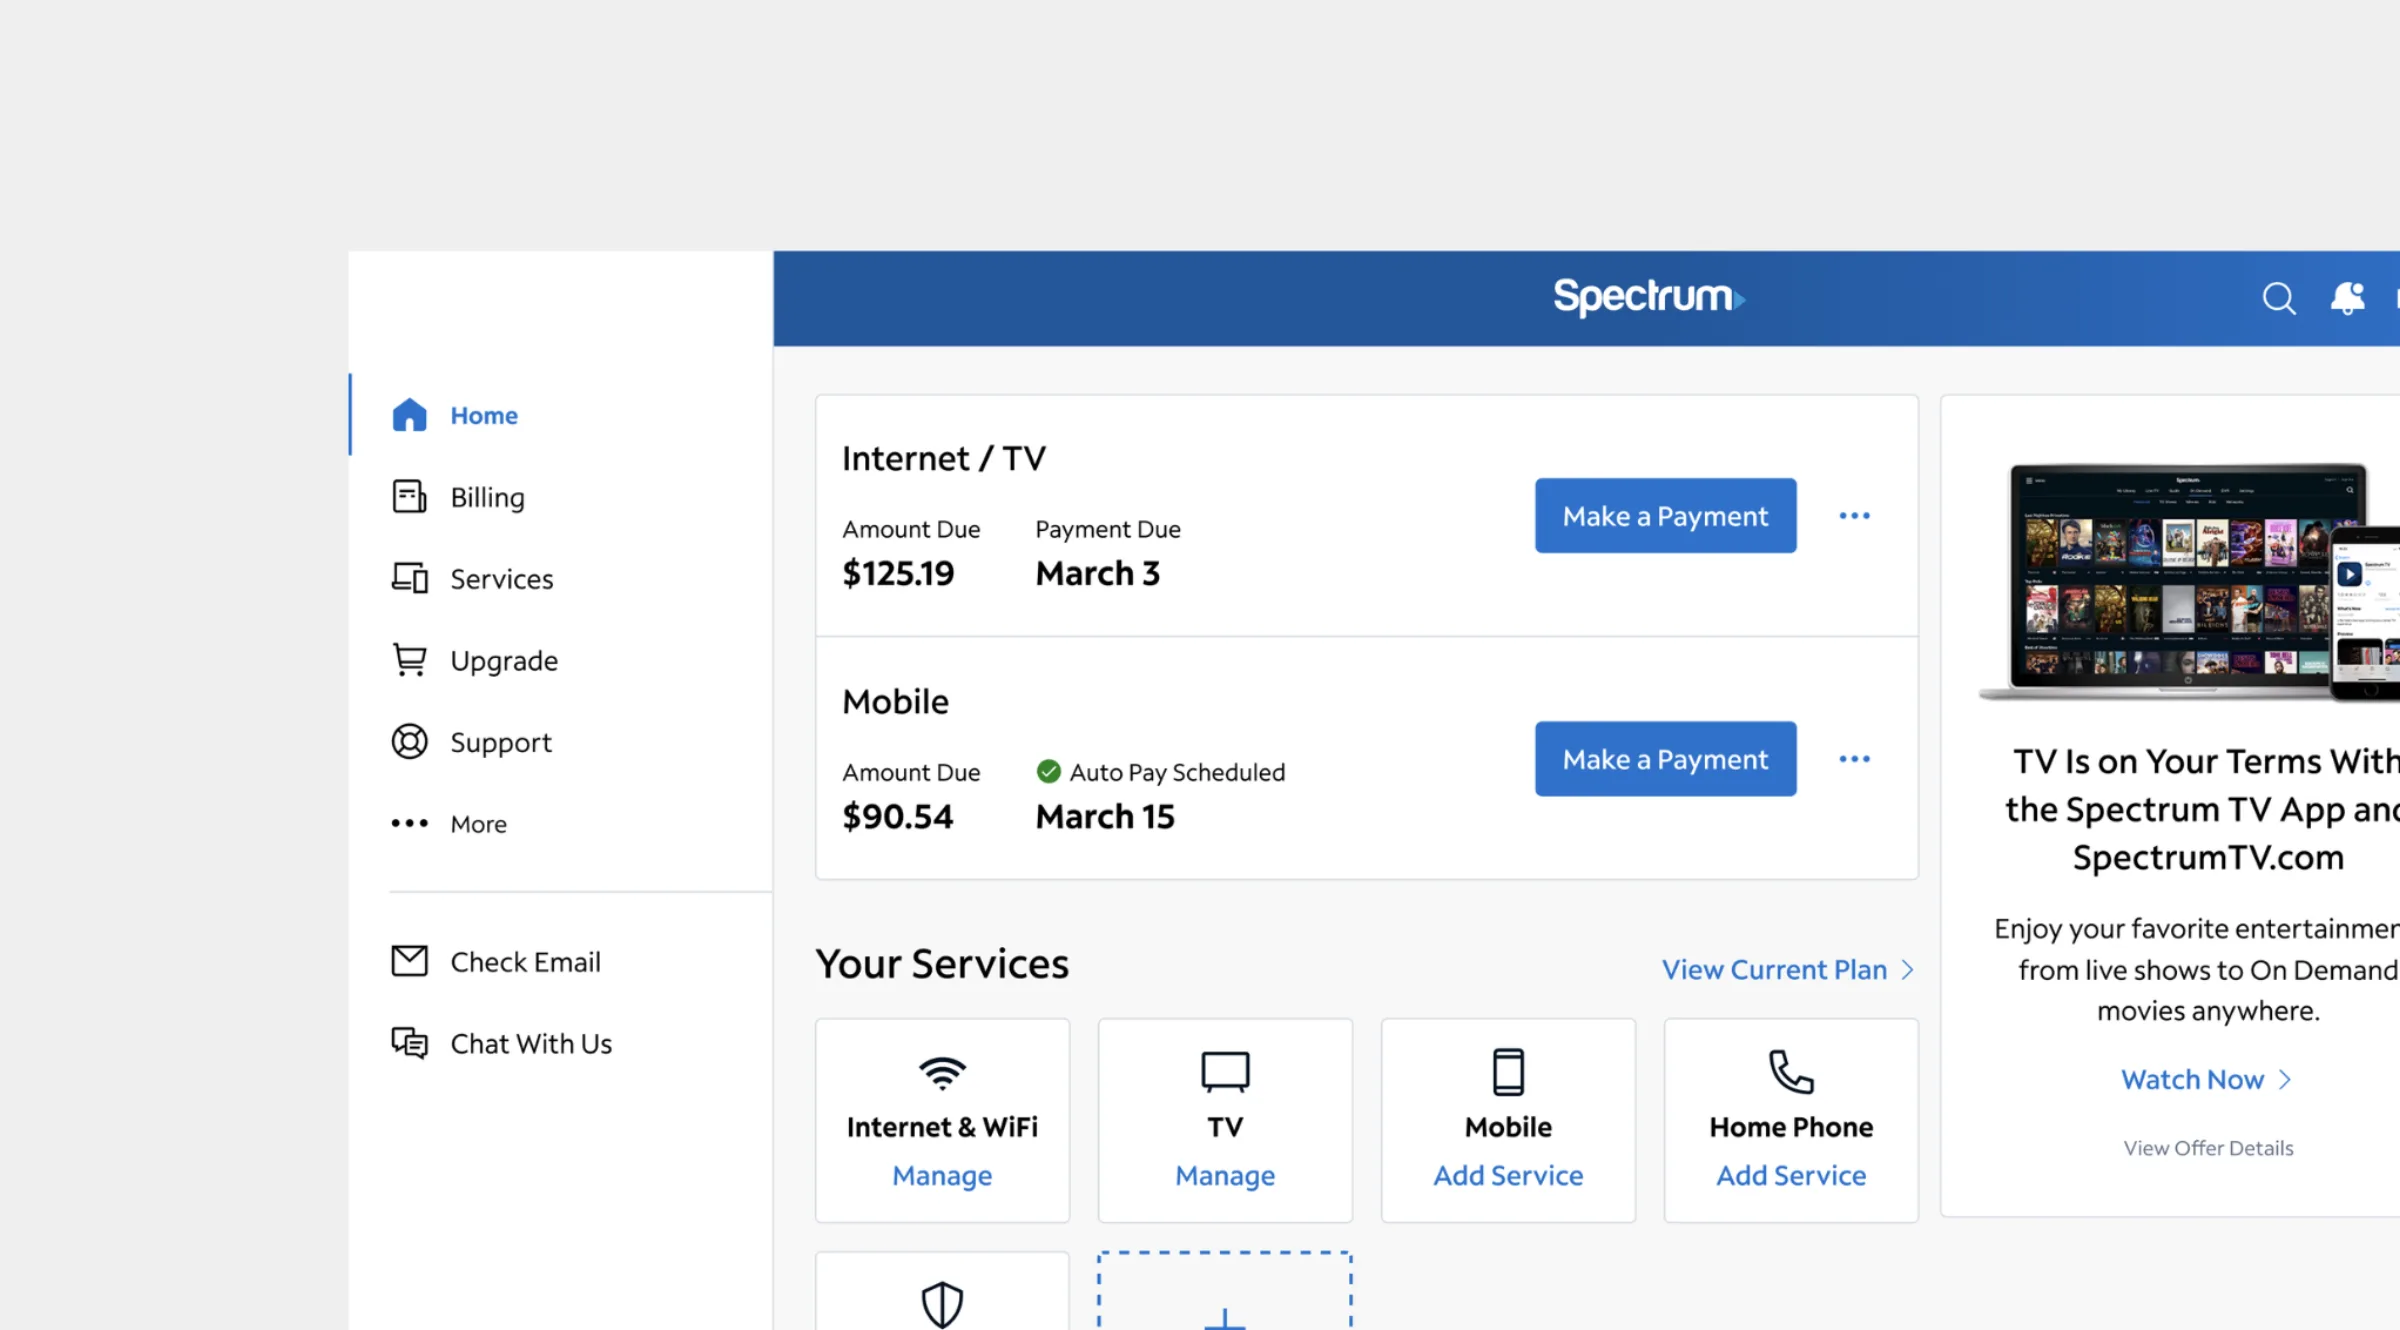Click the $90.54 mobile amount due
This screenshot has height=1330, width=2400.
(897, 816)
